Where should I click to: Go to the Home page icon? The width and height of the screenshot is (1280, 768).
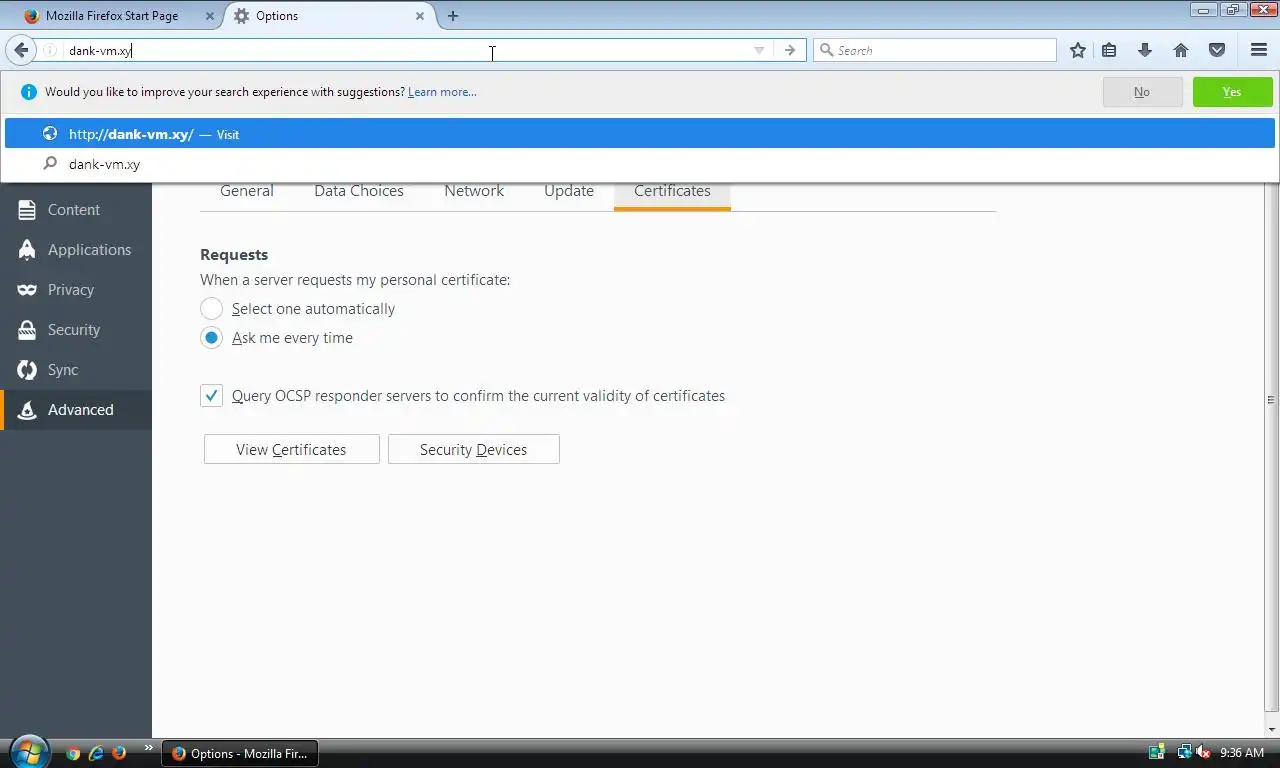[x=1181, y=50]
